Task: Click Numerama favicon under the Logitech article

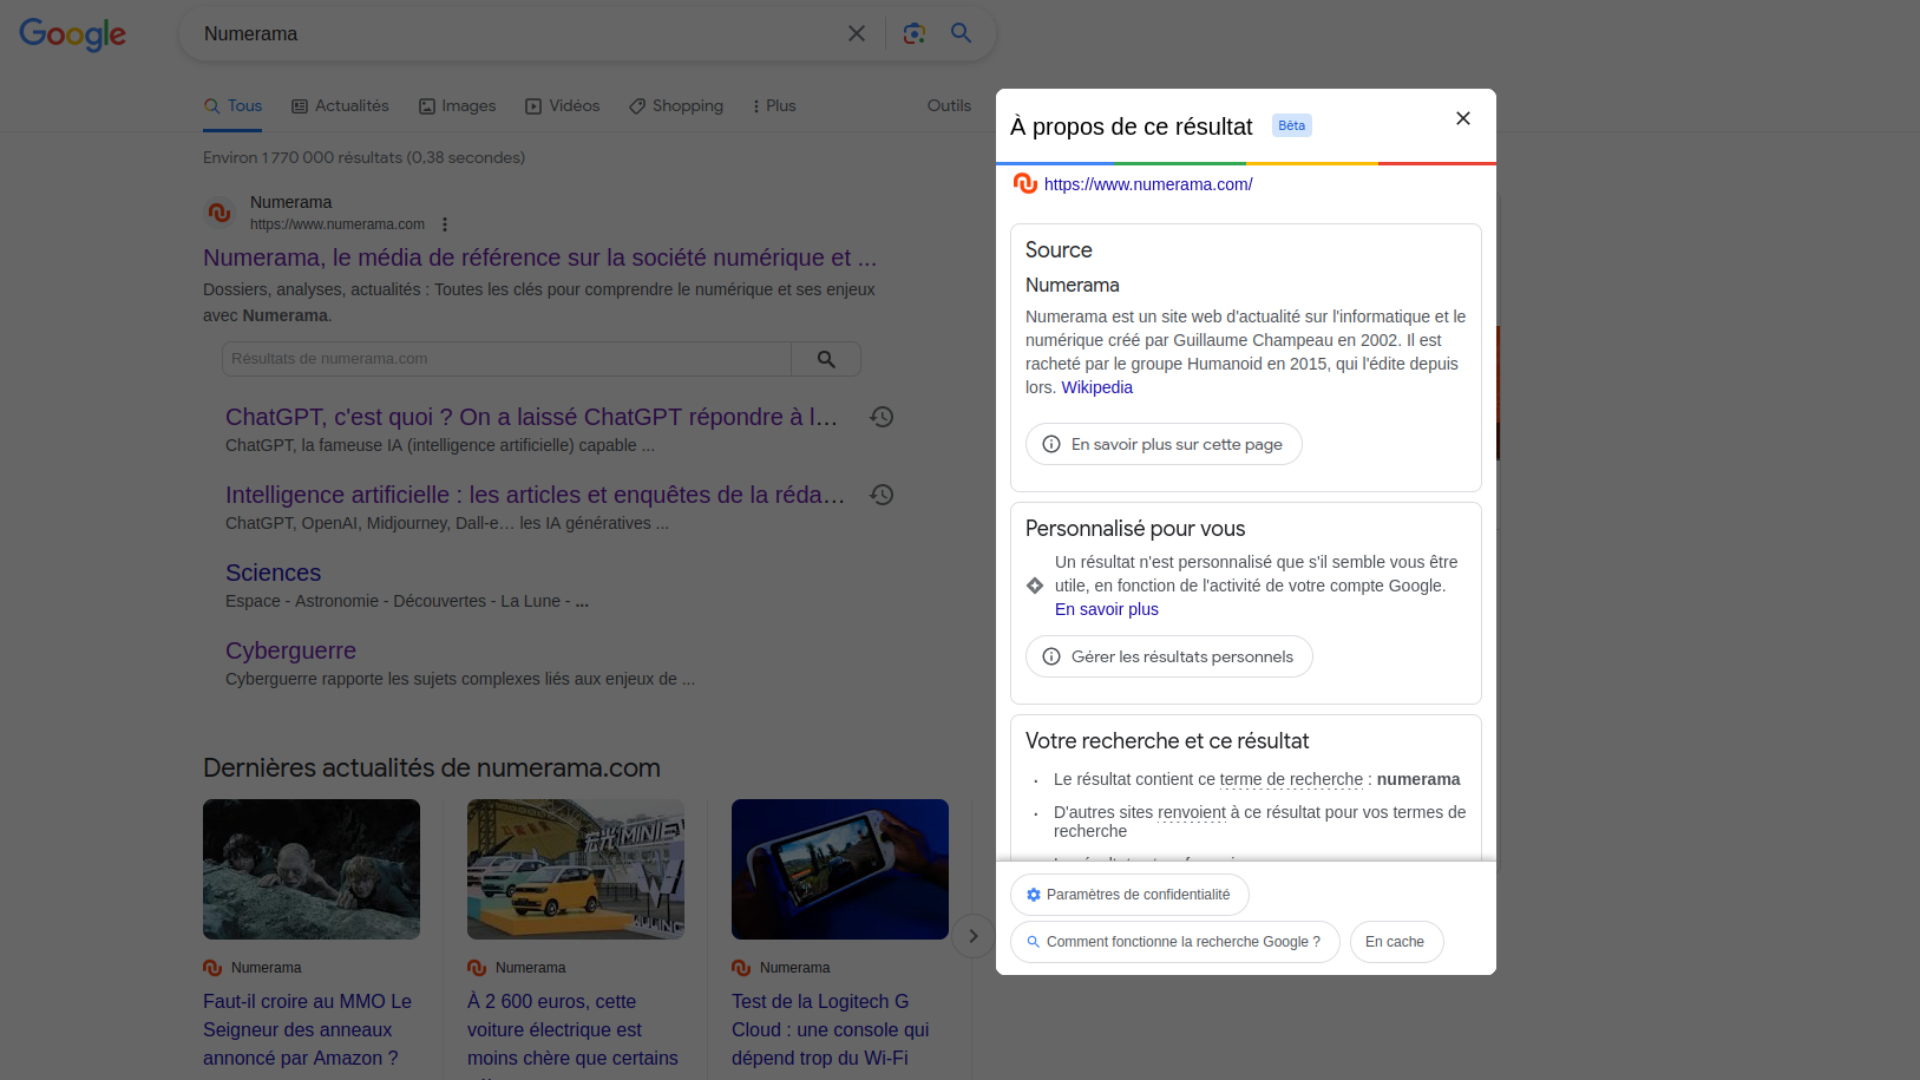Action: [741, 968]
